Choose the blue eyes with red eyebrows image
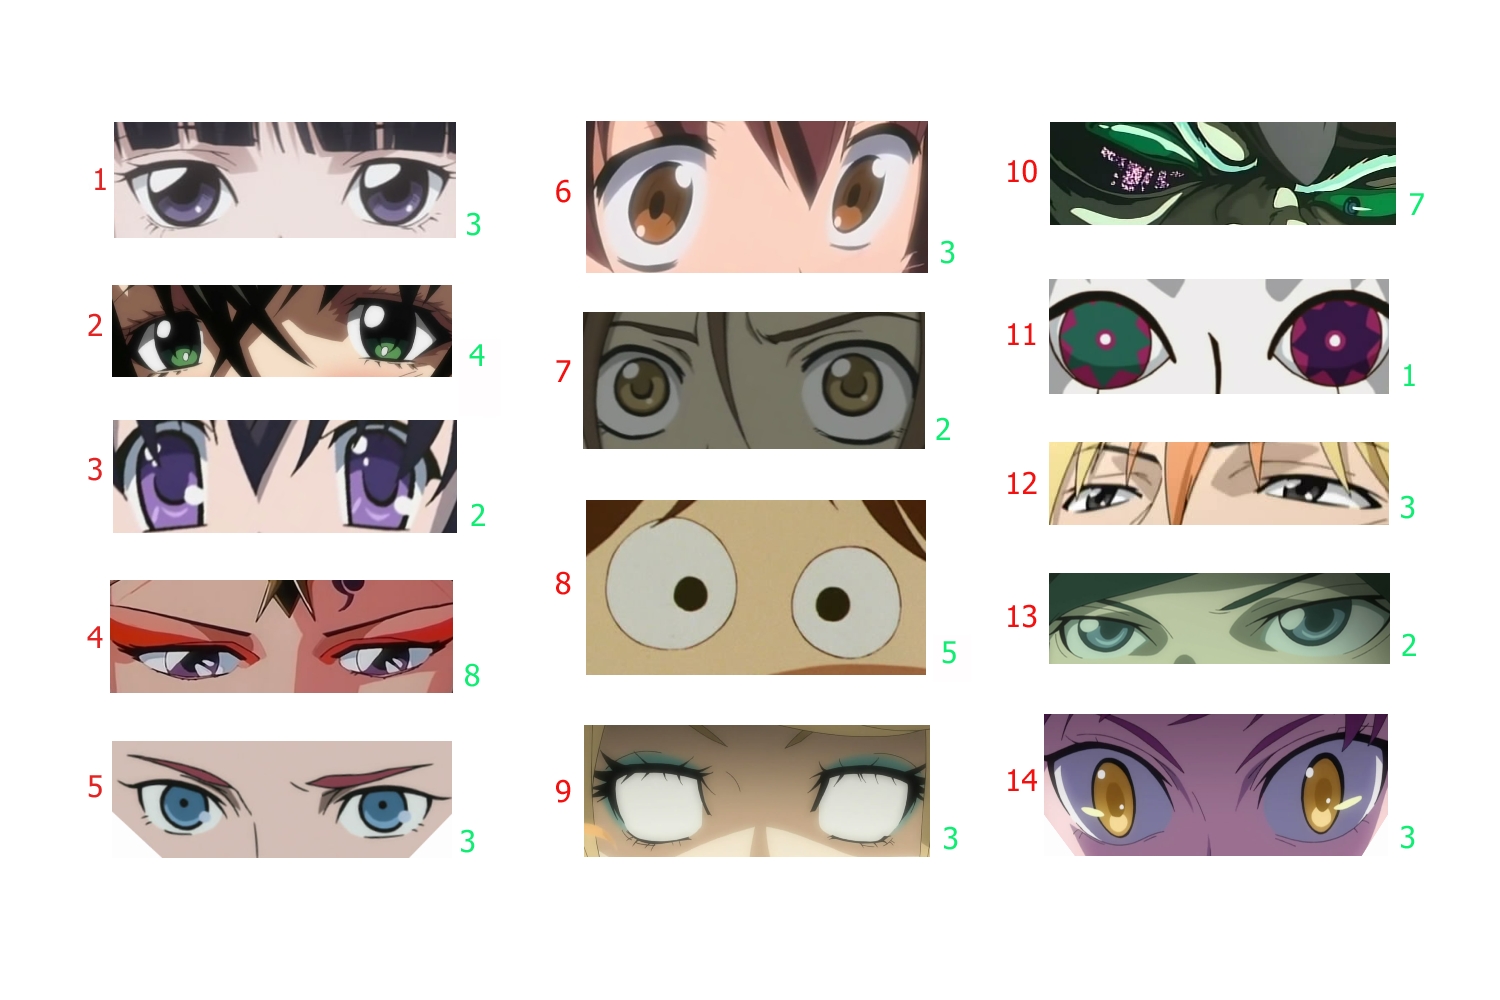The height and width of the screenshot is (1000, 1500). pos(282,799)
